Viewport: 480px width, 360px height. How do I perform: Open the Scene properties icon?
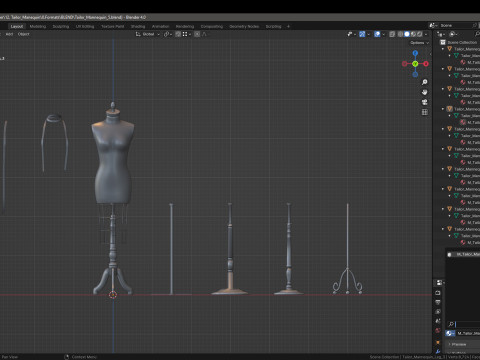coord(438,321)
